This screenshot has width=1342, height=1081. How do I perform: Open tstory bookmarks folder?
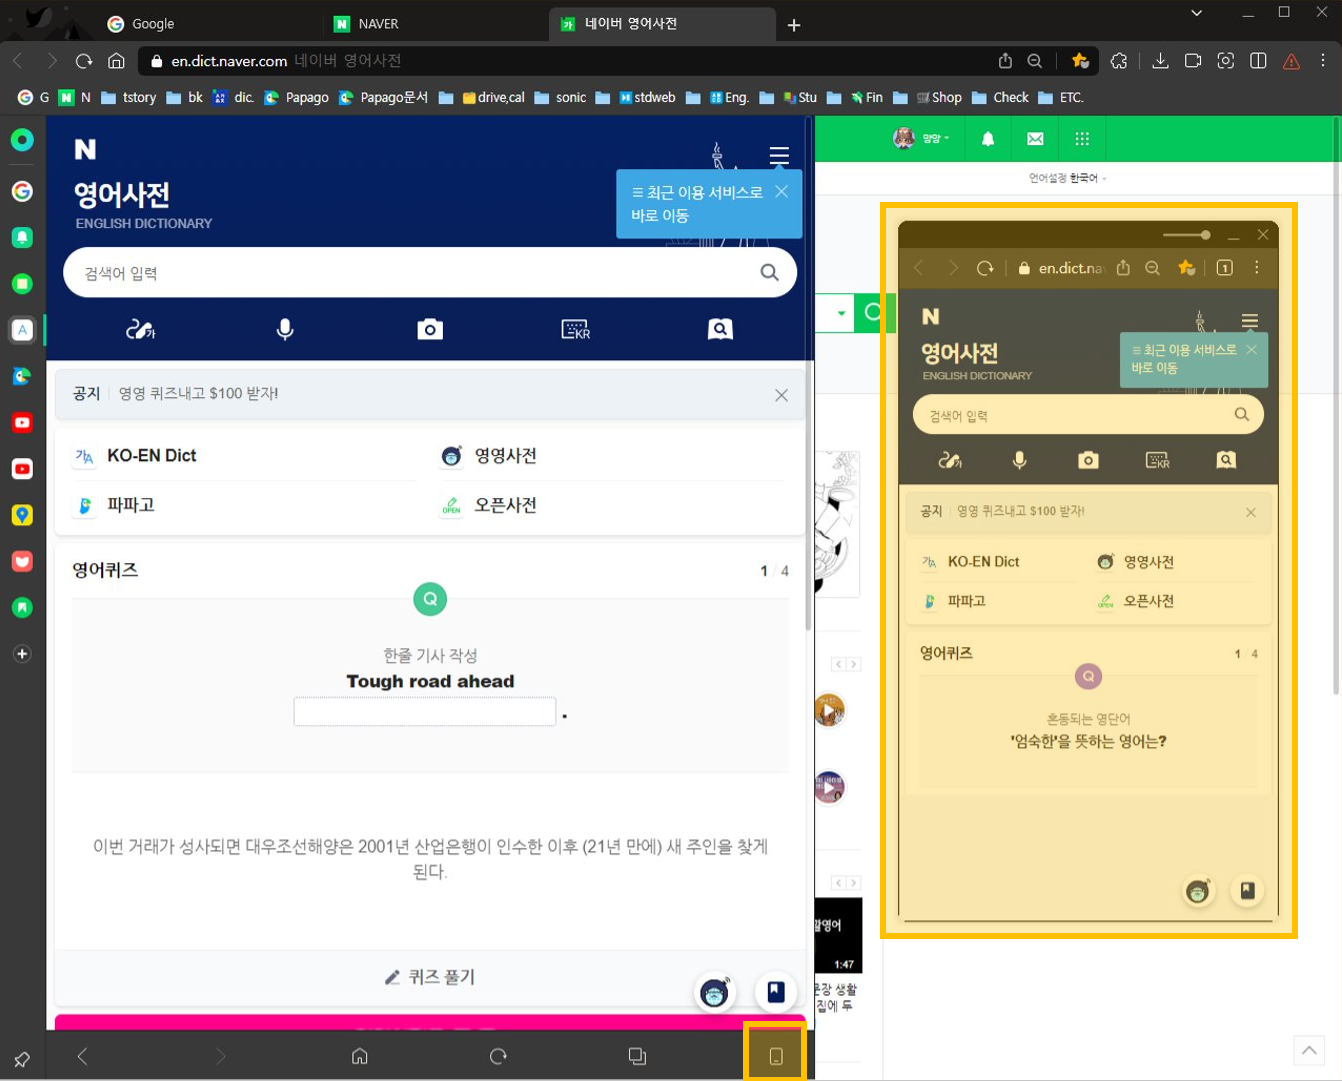click(128, 97)
